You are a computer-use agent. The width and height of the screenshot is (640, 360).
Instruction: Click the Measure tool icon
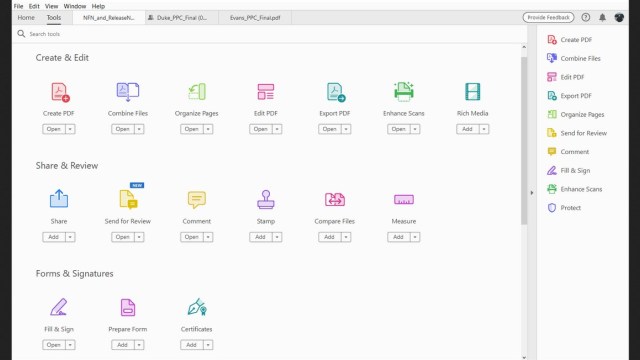point(404,200)
